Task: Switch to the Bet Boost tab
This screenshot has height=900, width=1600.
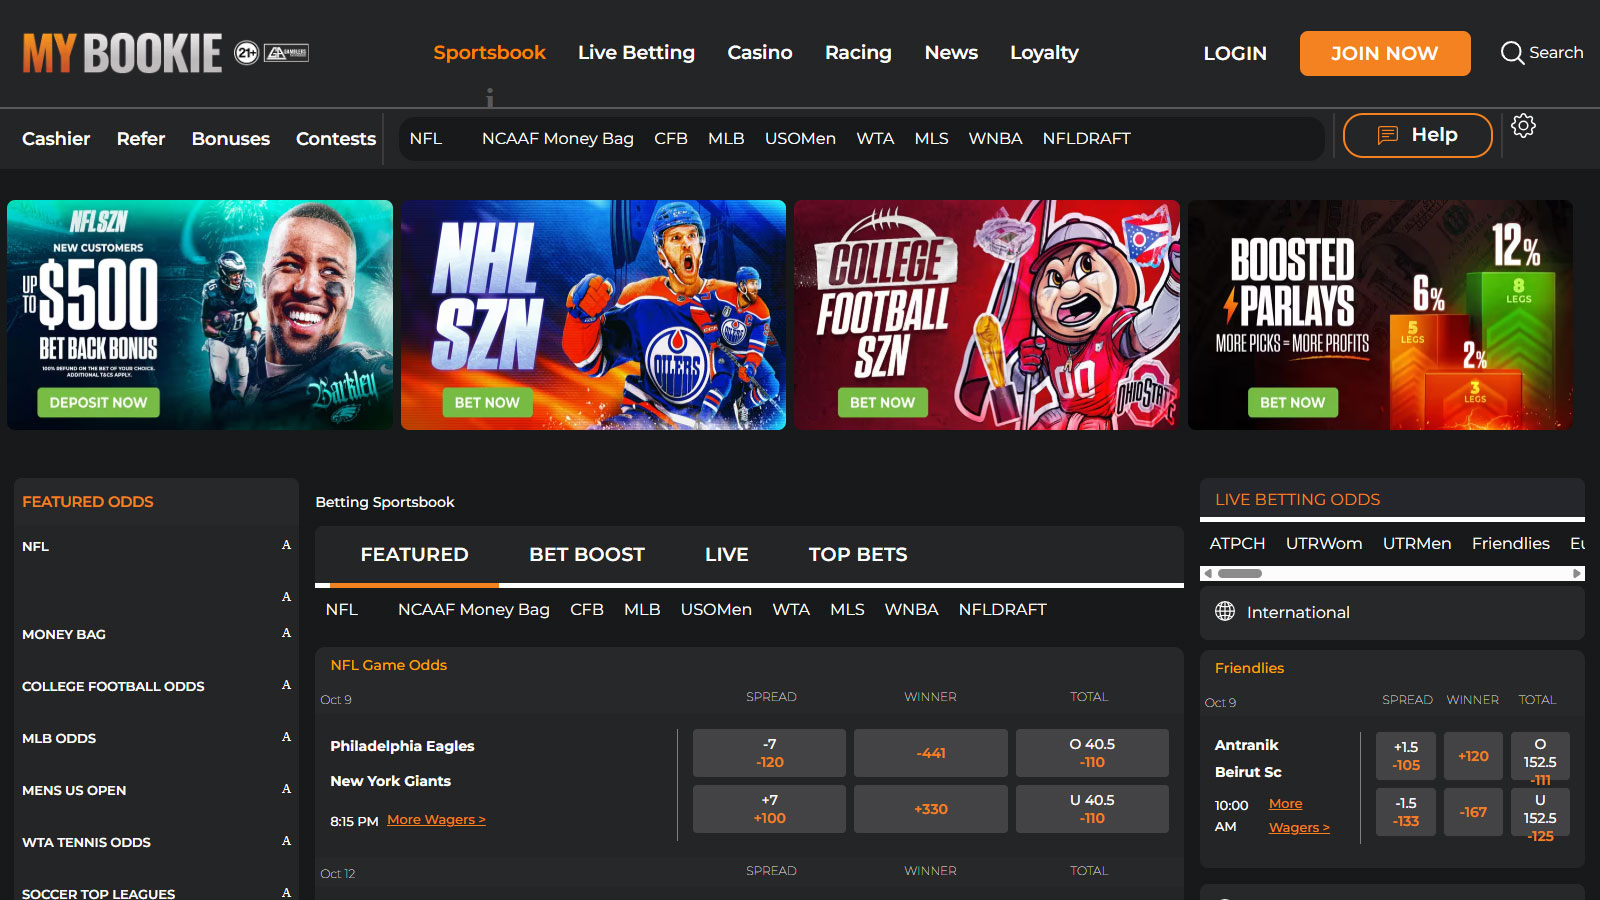Action: point(587,554)
